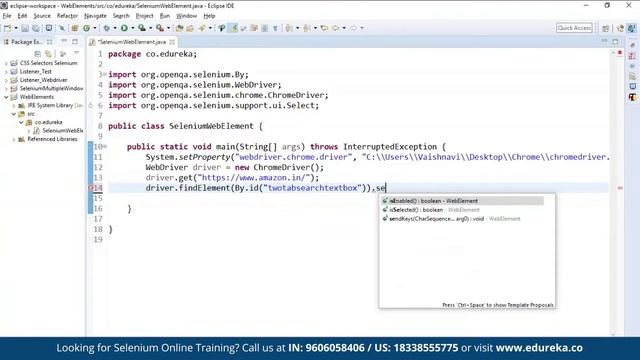The image size is (640, 360).
Task: Select SeleniumWebElement file in Package Explorer
Action: [62, 131]
